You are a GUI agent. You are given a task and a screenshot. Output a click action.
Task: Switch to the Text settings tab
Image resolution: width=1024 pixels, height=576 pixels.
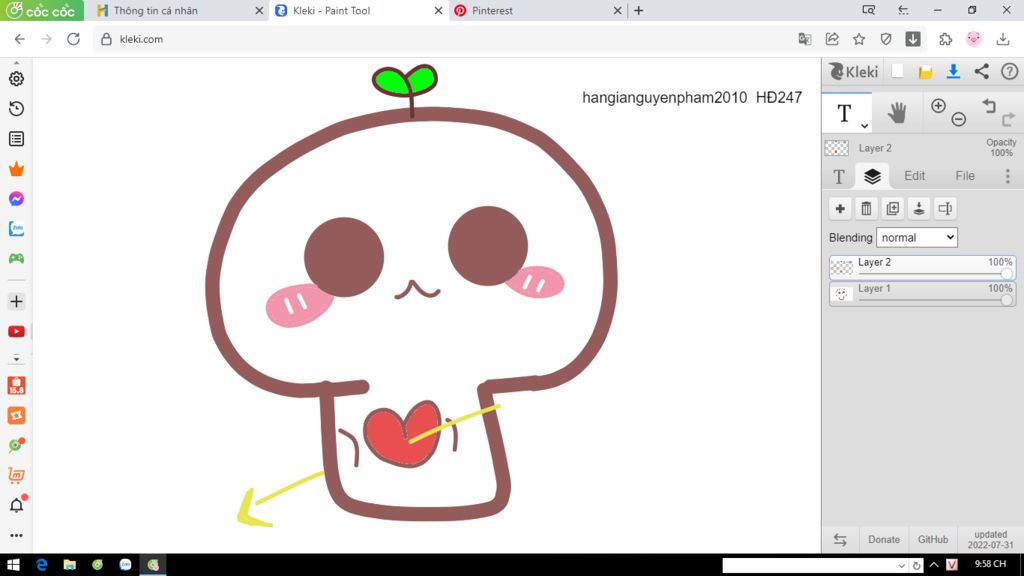click(x=839, y=176)
